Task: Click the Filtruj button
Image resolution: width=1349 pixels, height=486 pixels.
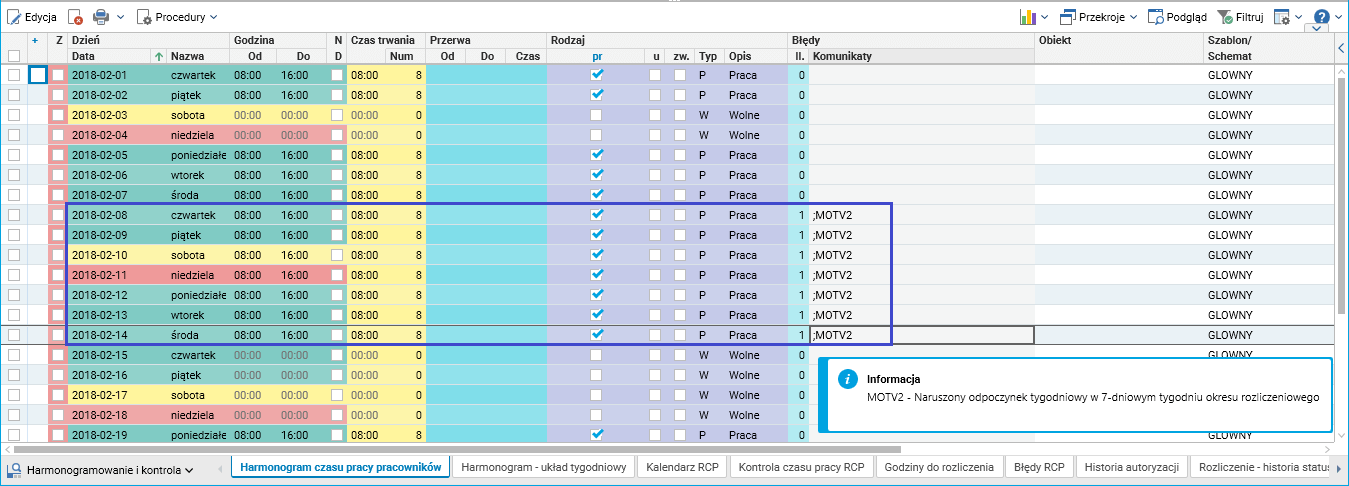Action: pyautogui.click(x=1240, y=17)
